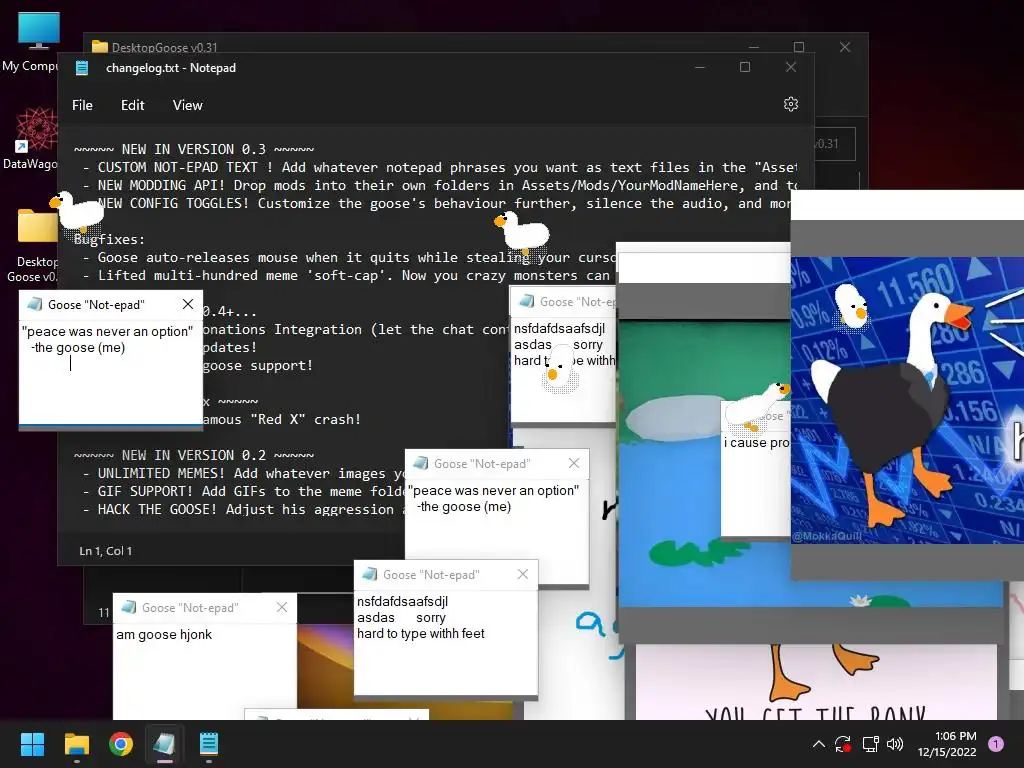
Task: Click "-the goose (me)" in the center Not-epad
Action: [x=464, y=507]
